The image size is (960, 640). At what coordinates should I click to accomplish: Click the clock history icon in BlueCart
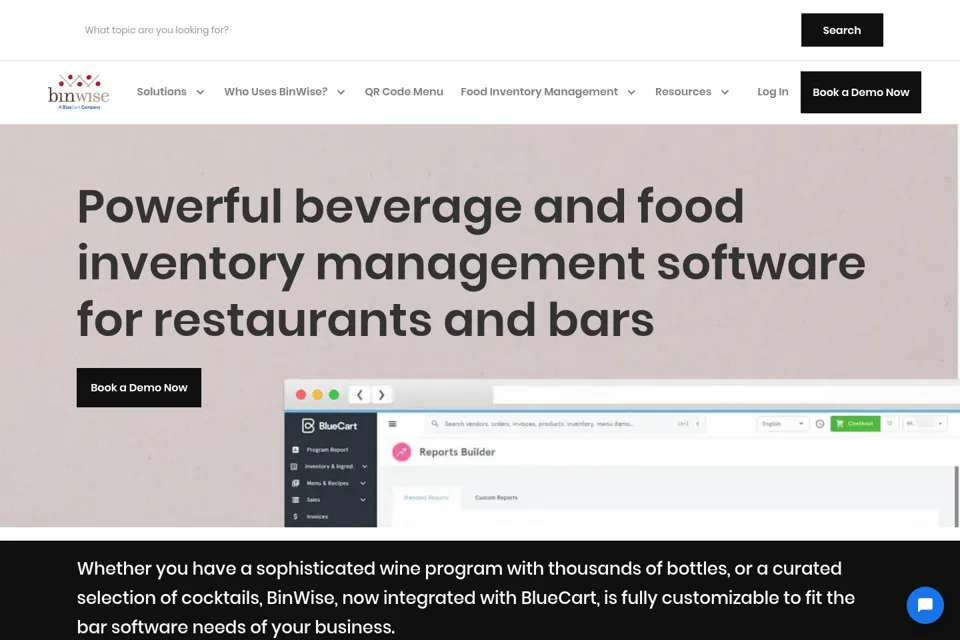point(820,424)
